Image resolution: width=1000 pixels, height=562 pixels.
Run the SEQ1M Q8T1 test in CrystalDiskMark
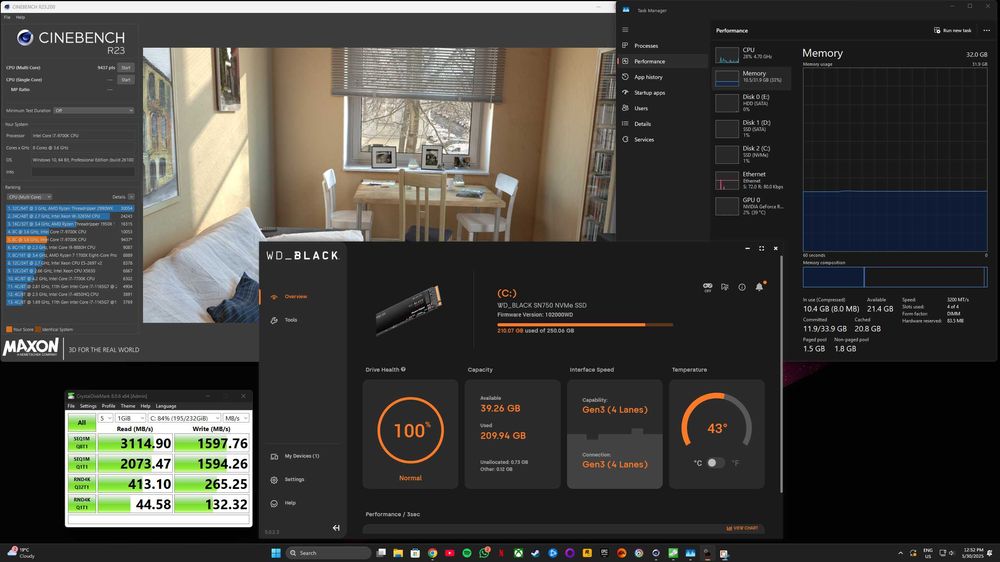[x=82, y=443]
